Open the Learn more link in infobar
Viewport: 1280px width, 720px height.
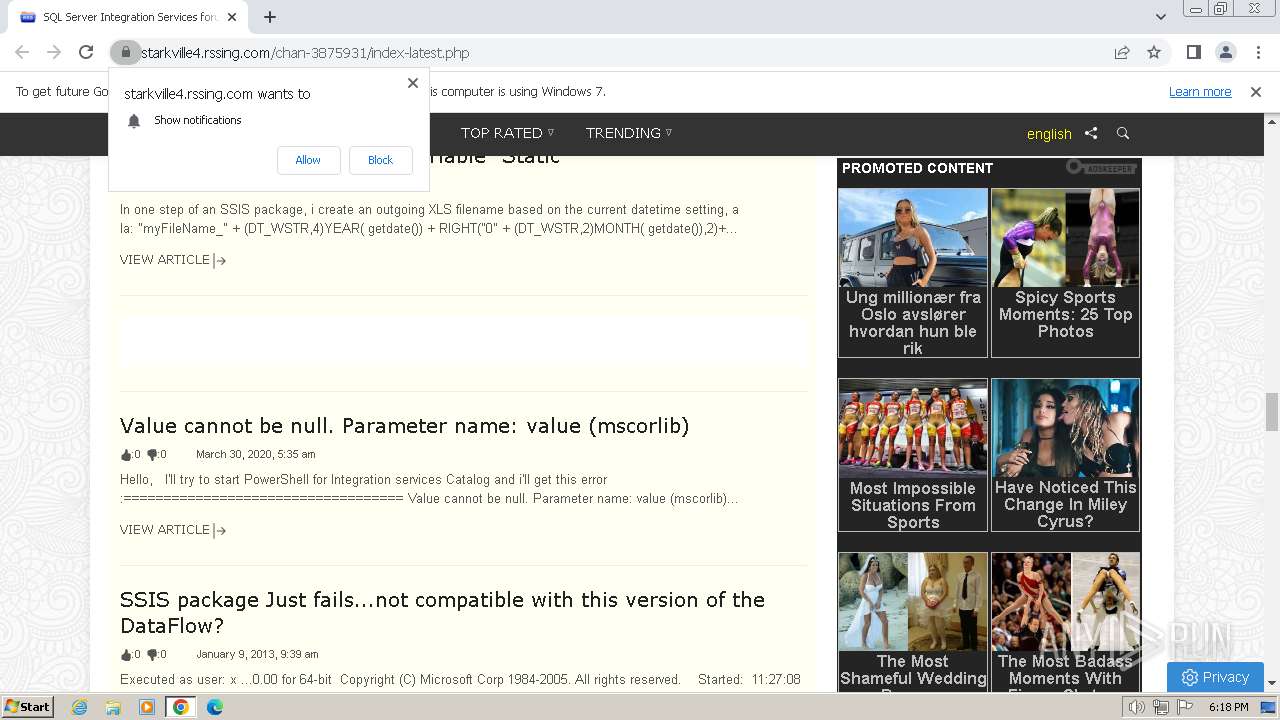pyautogui.click(x=1200, y=92)
